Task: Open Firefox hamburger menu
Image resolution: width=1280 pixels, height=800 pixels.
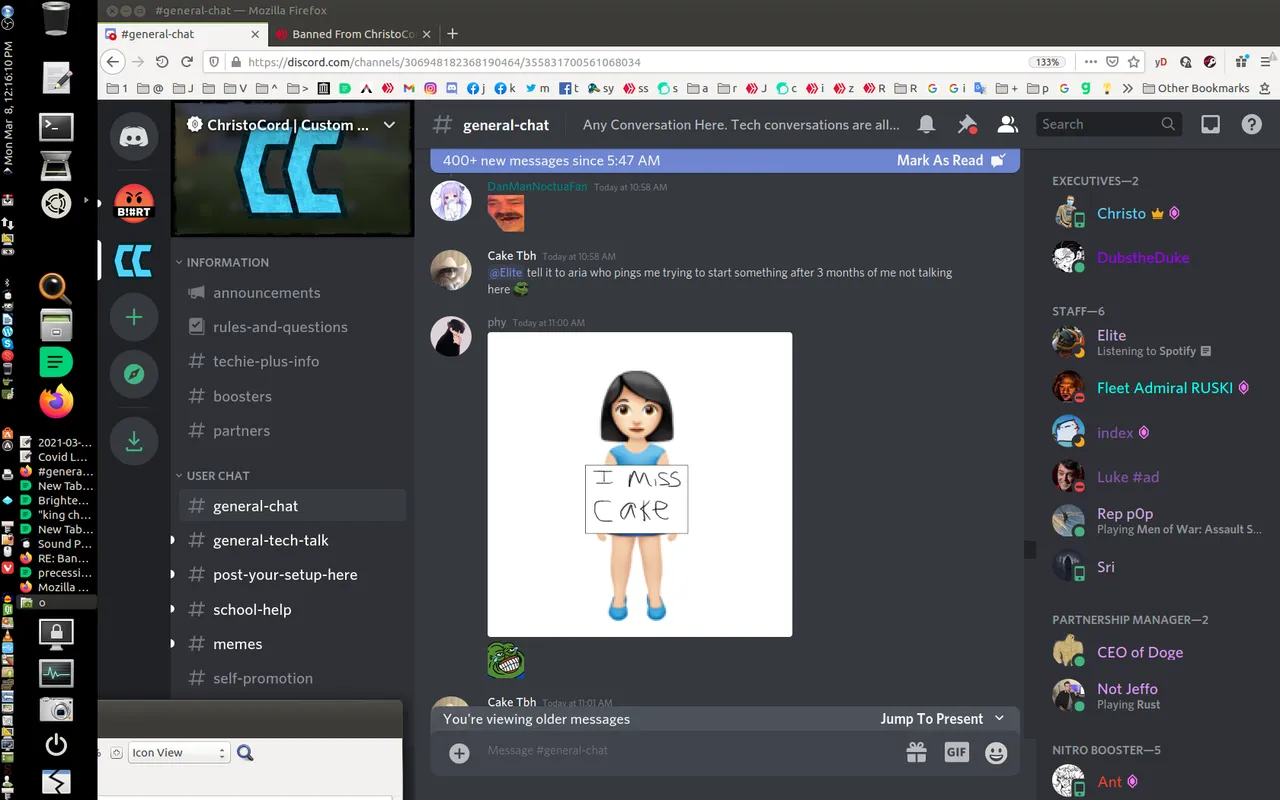Action: coord(1268,61)
